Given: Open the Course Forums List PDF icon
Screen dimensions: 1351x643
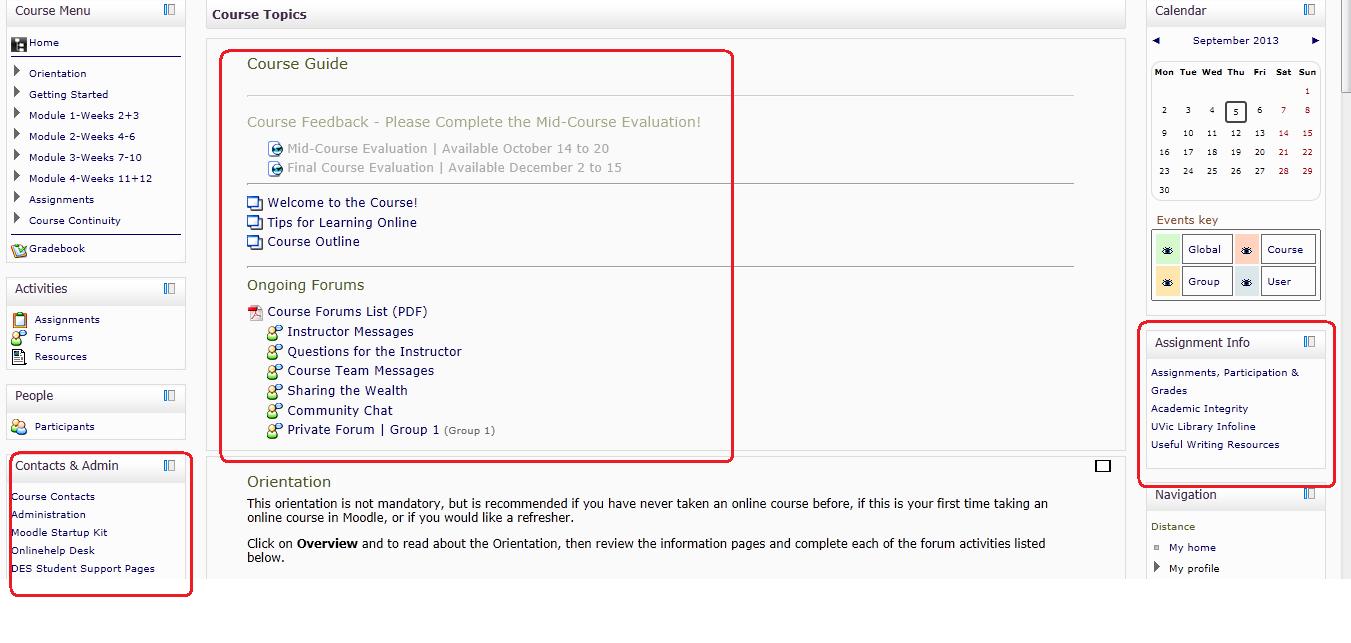Looking at the screenshot, I should pos(254,311).
